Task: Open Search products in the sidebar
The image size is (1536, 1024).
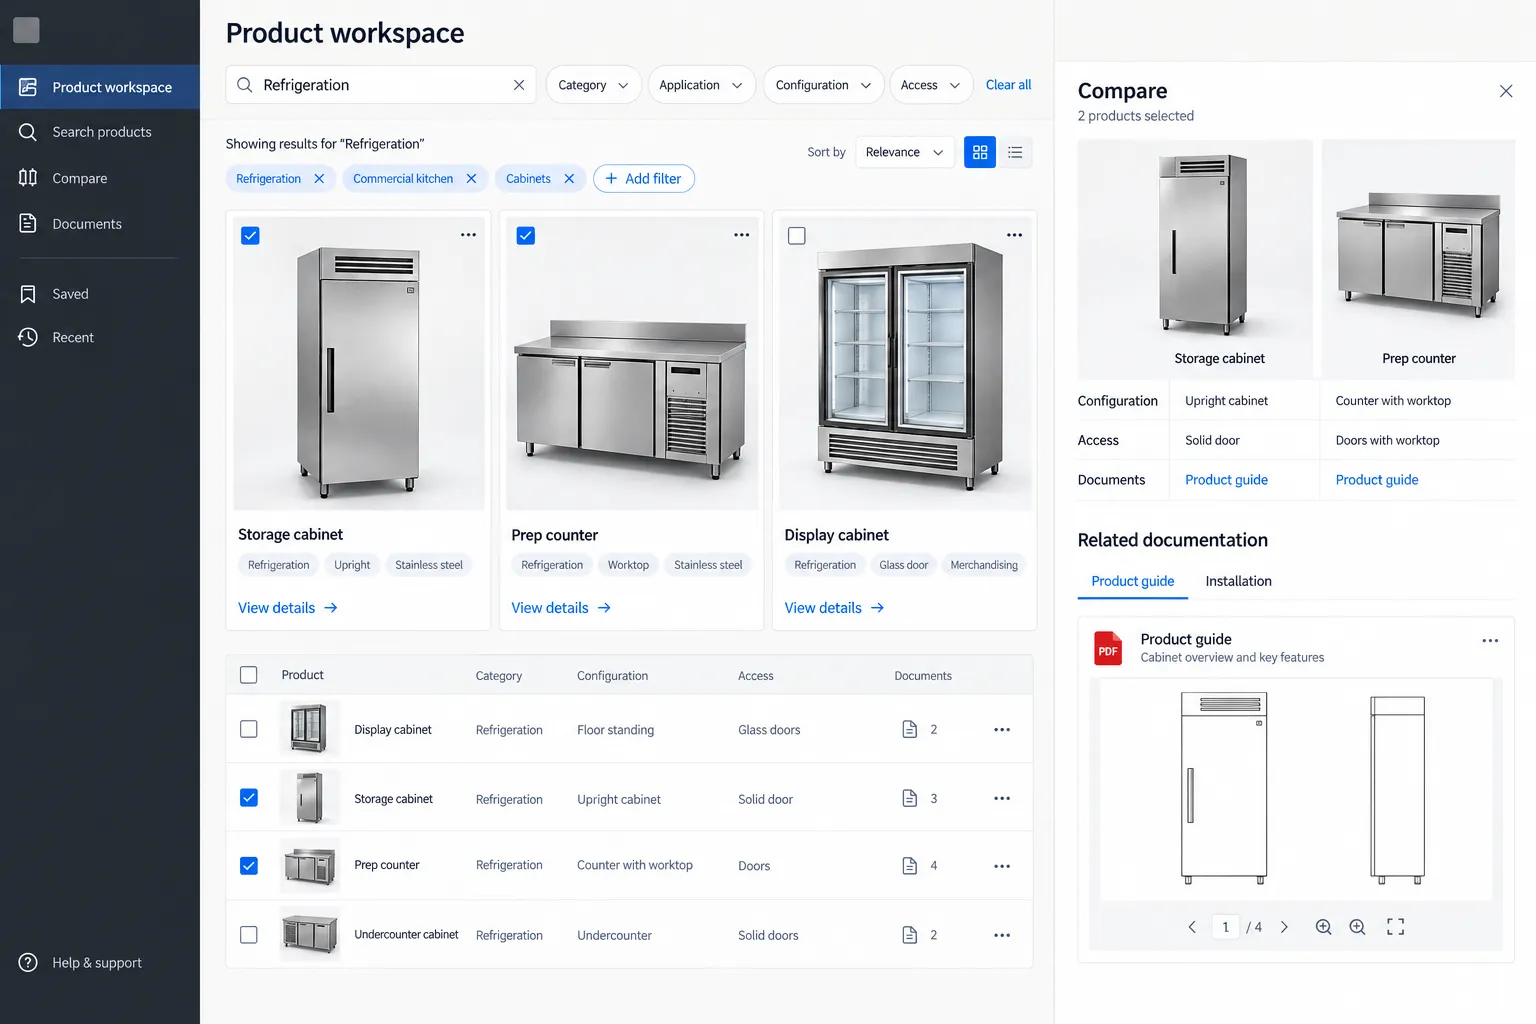Action: (100, 132)
